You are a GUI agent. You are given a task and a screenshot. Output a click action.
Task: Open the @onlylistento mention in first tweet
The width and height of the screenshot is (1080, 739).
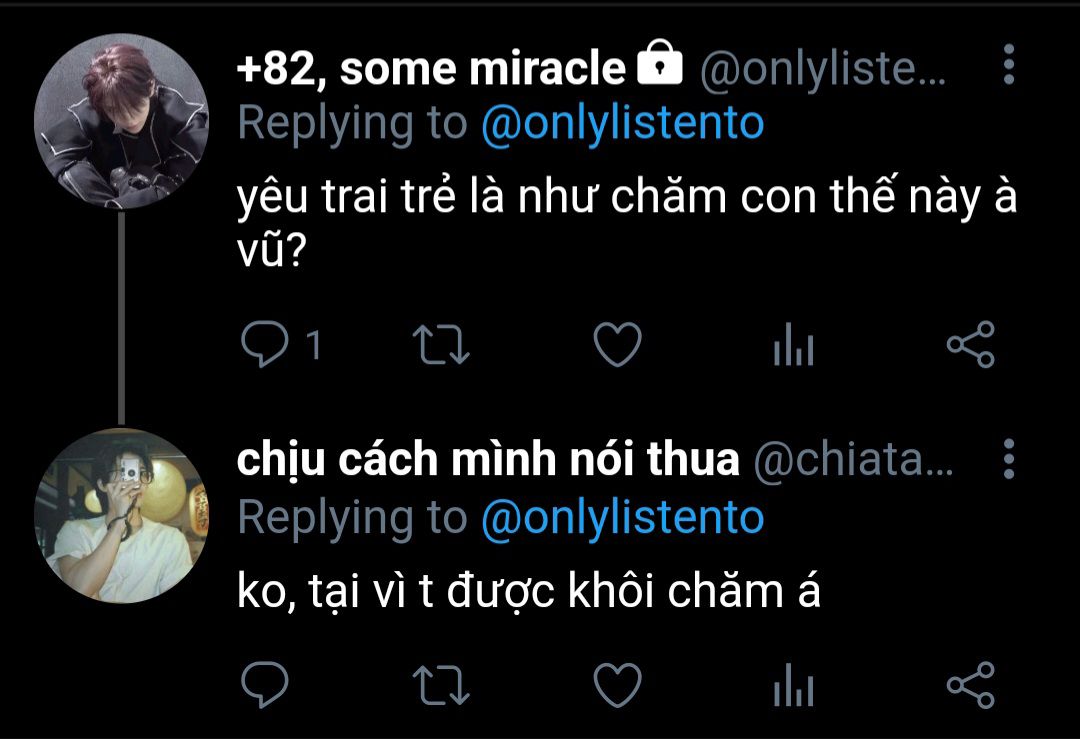[x=623, y=124]
